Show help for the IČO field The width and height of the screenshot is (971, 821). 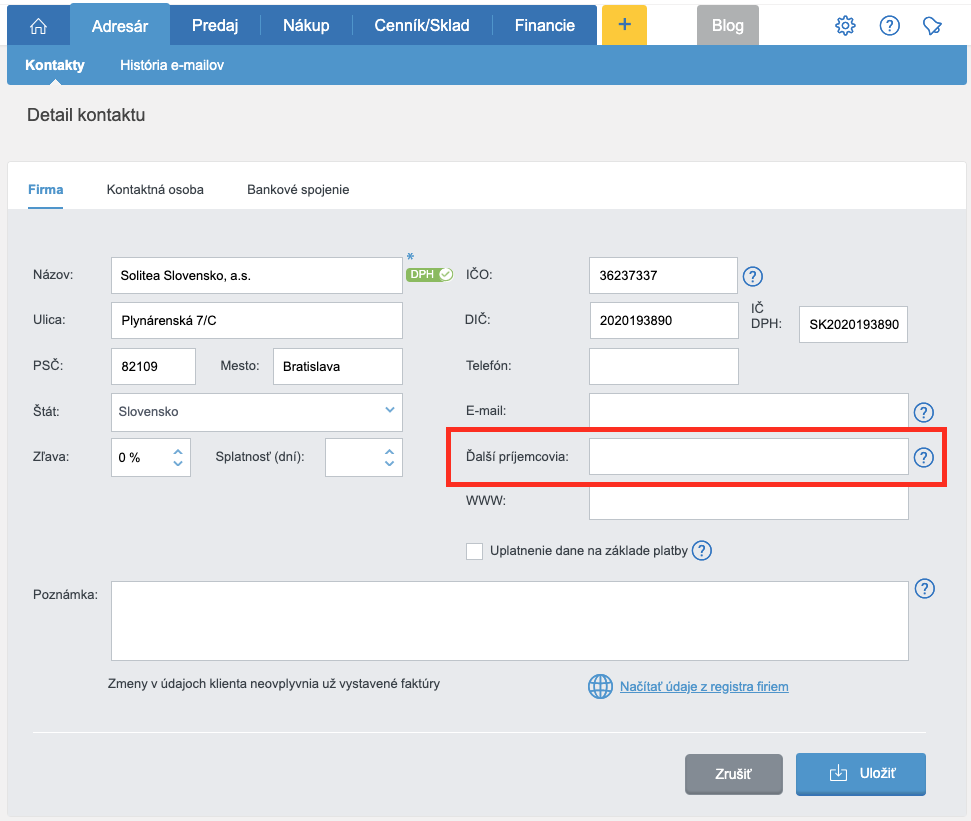pos(753,276)
